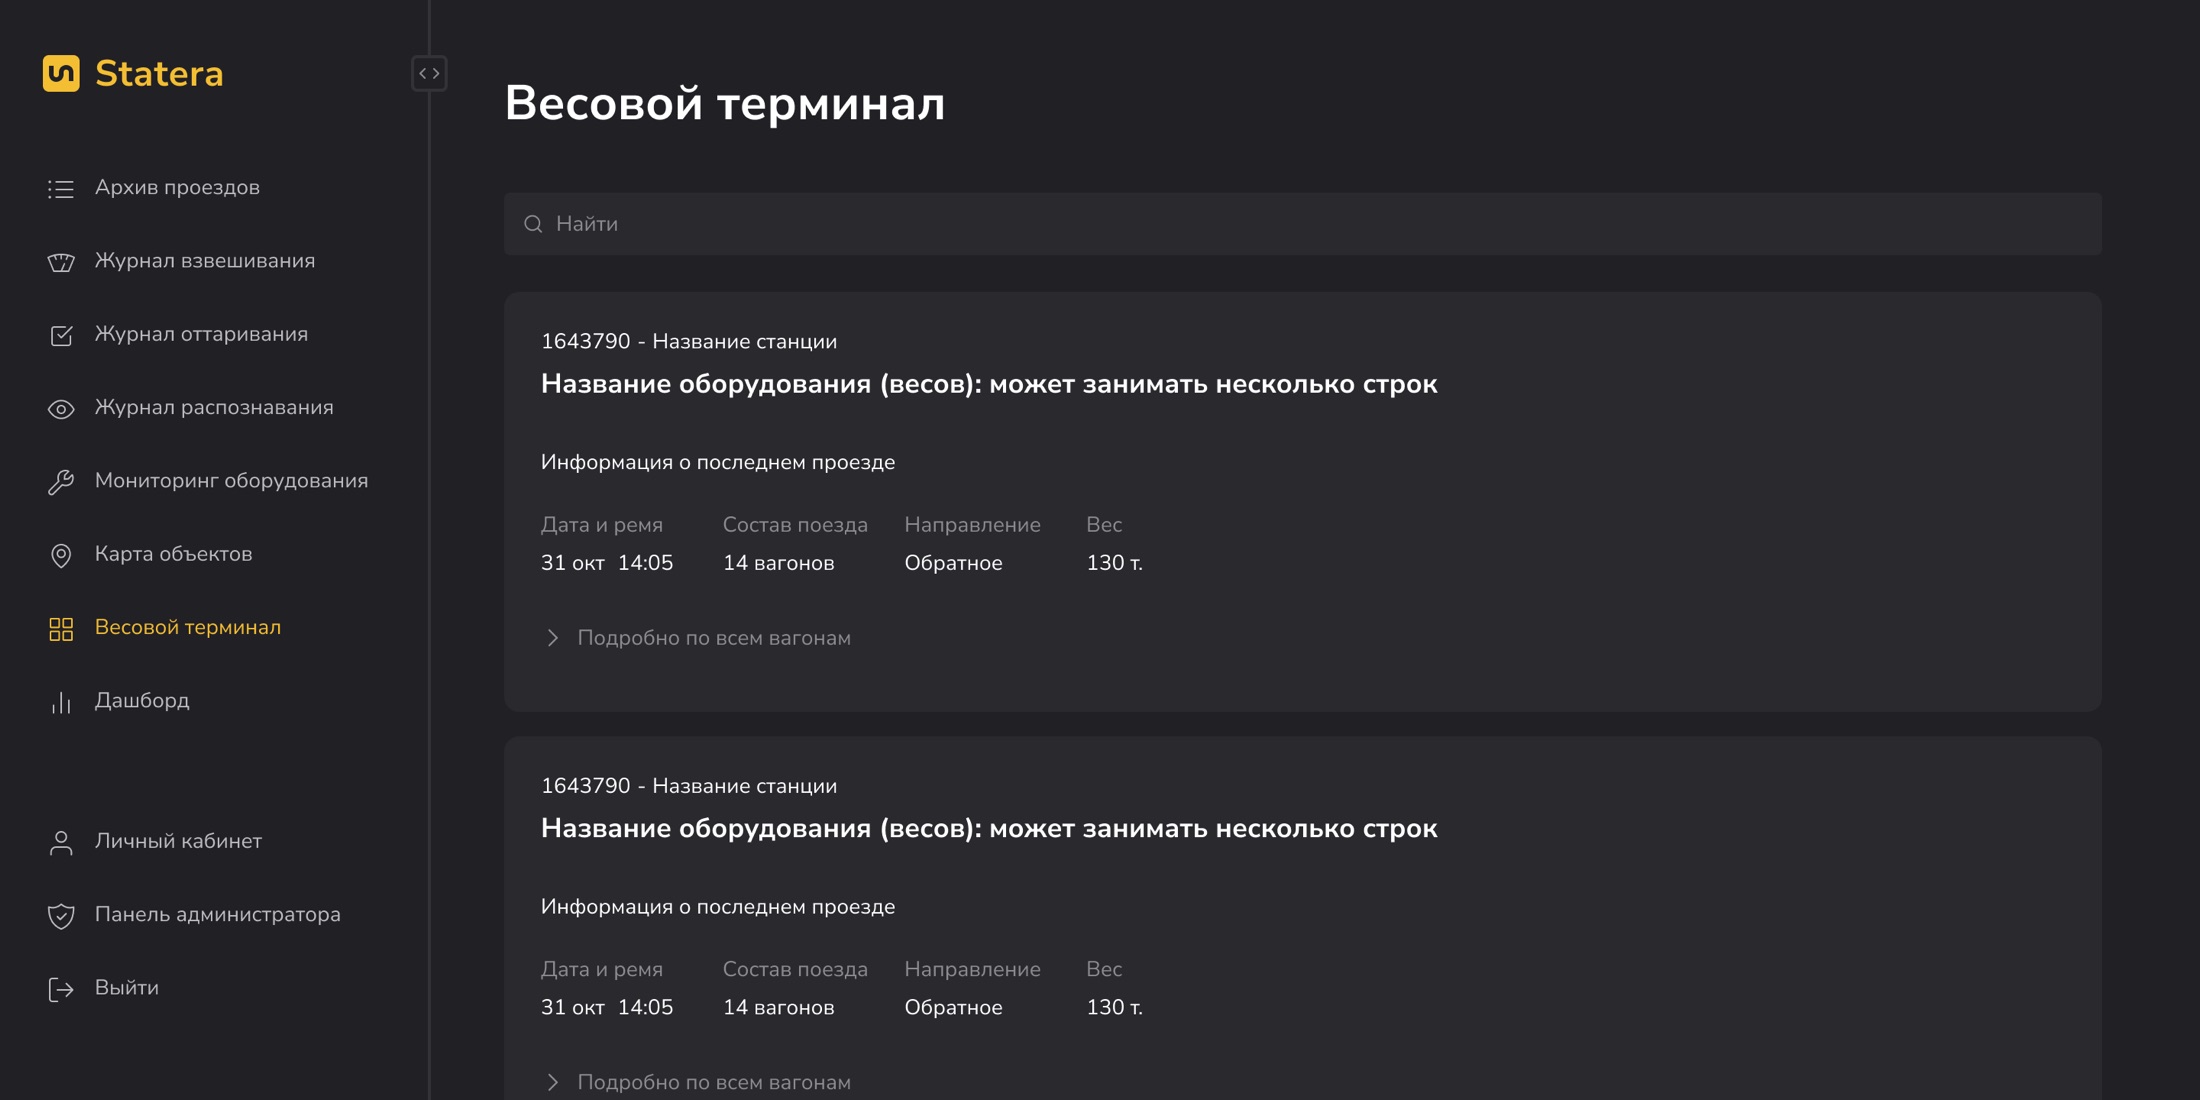Click the map pin icon beside Карта объектов
This screenshot has height=1100, width=2200.
click(x=61, y=555)
